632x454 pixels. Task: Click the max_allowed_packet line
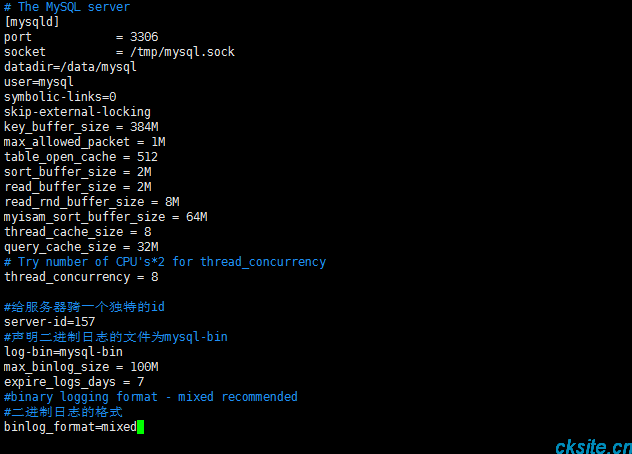point(85,142)
